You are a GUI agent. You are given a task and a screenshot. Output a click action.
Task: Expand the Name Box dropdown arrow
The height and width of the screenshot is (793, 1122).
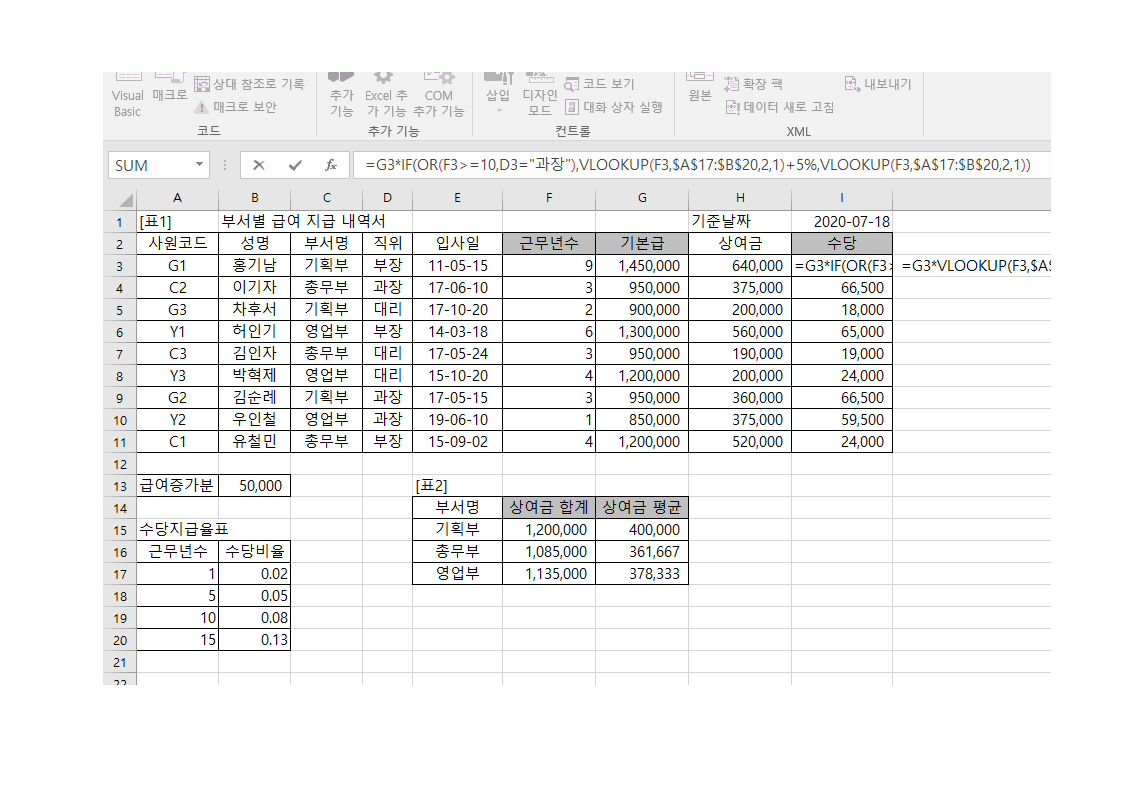coord(199,165)
